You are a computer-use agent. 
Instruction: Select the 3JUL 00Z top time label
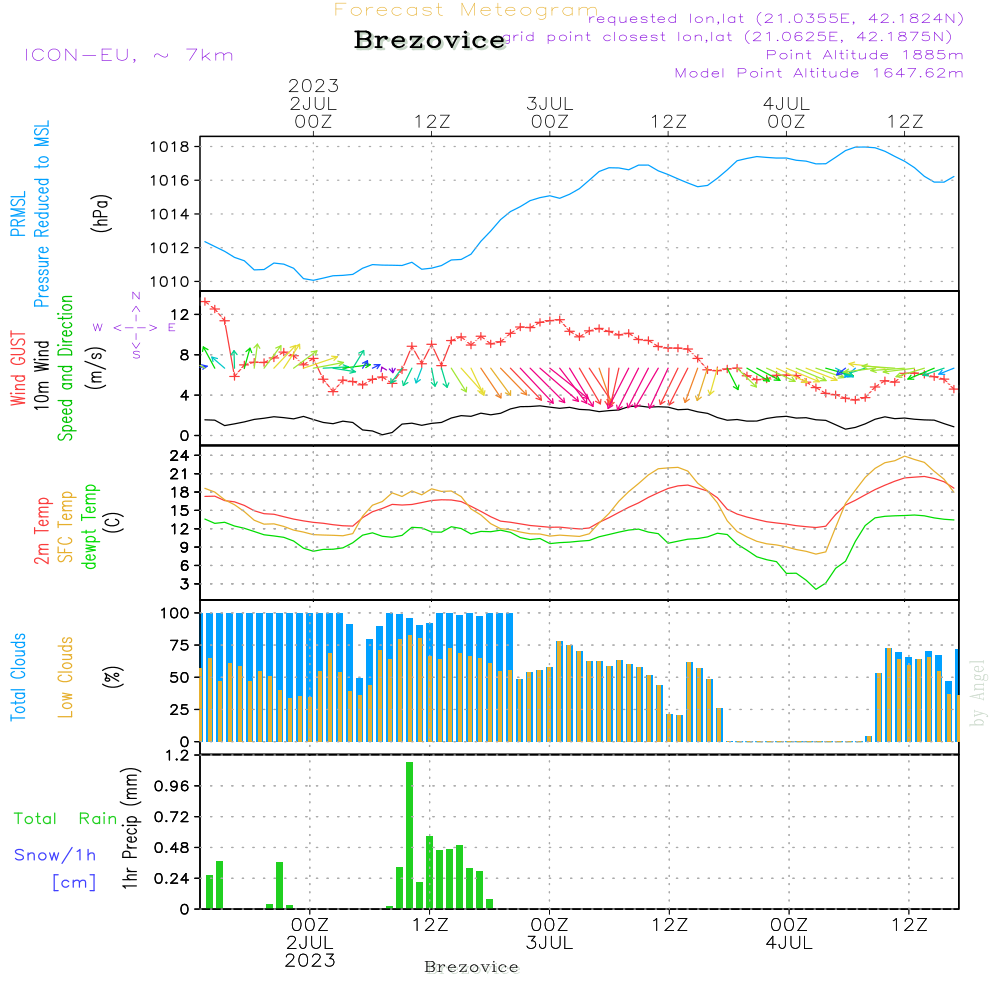(549, 112)
